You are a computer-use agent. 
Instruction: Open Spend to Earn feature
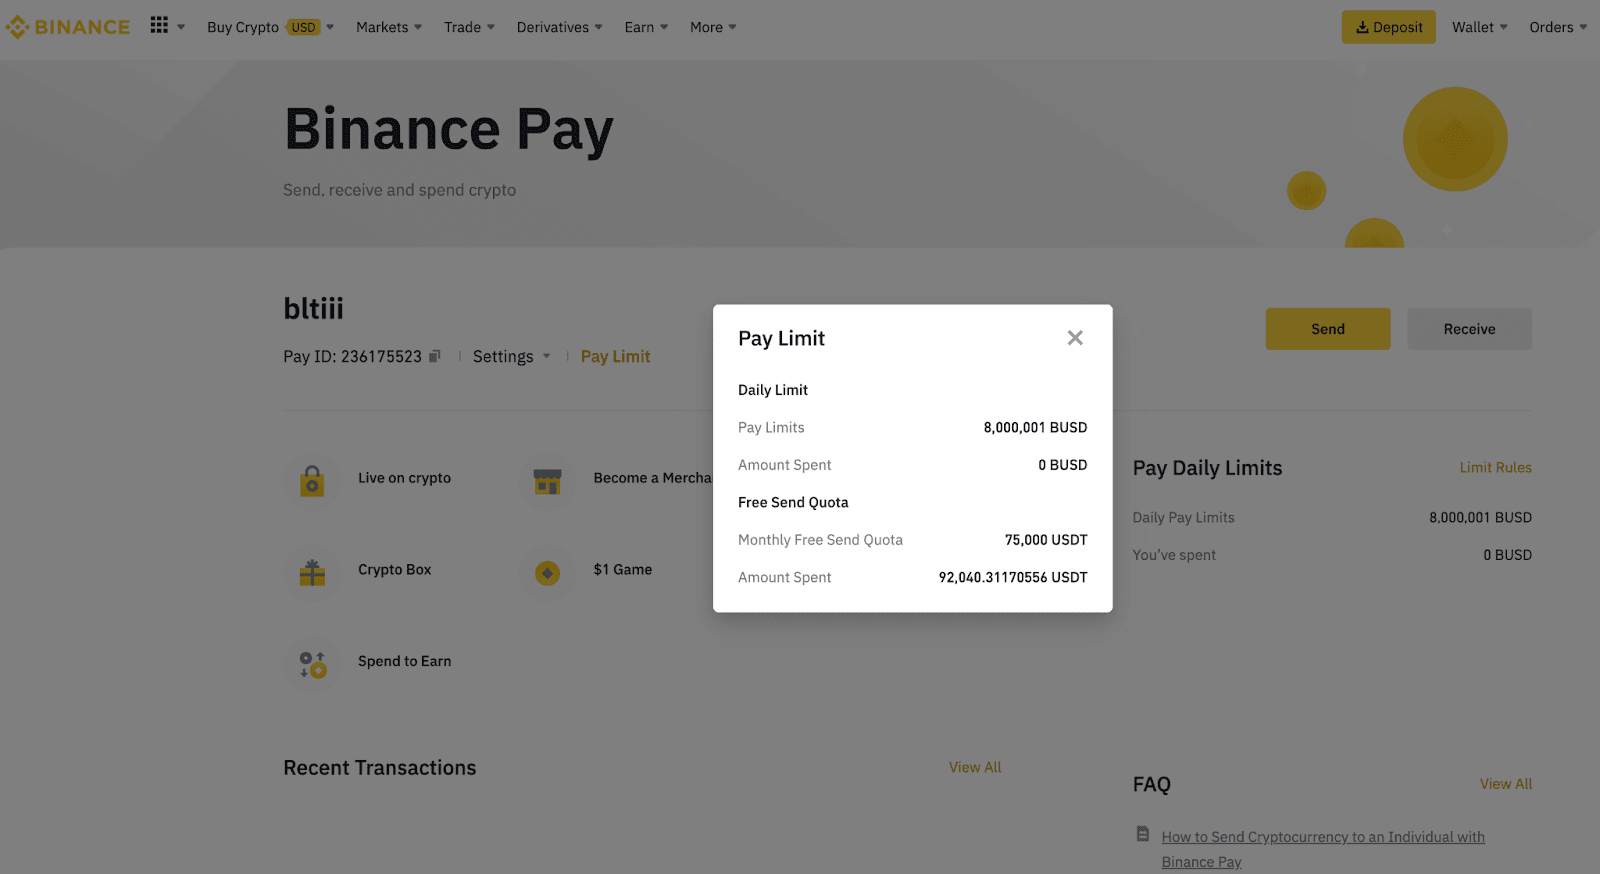404,661
